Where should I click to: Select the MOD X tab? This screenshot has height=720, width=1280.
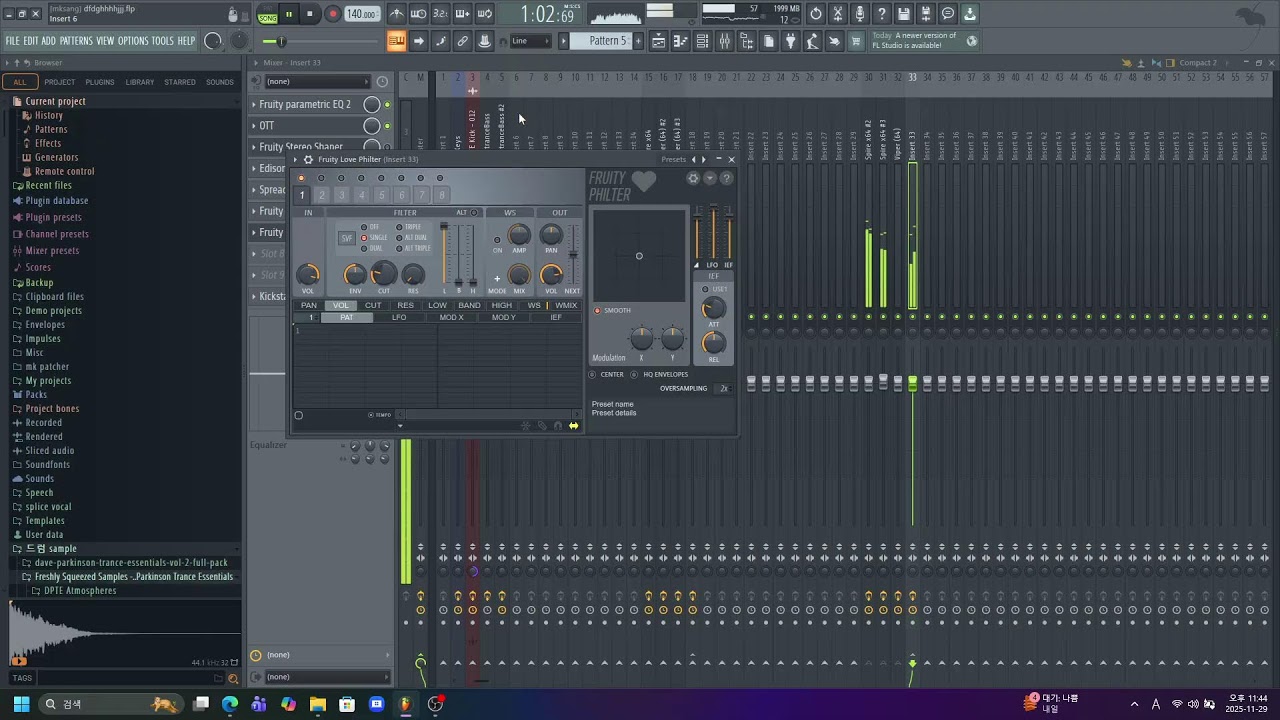point(452,318)
